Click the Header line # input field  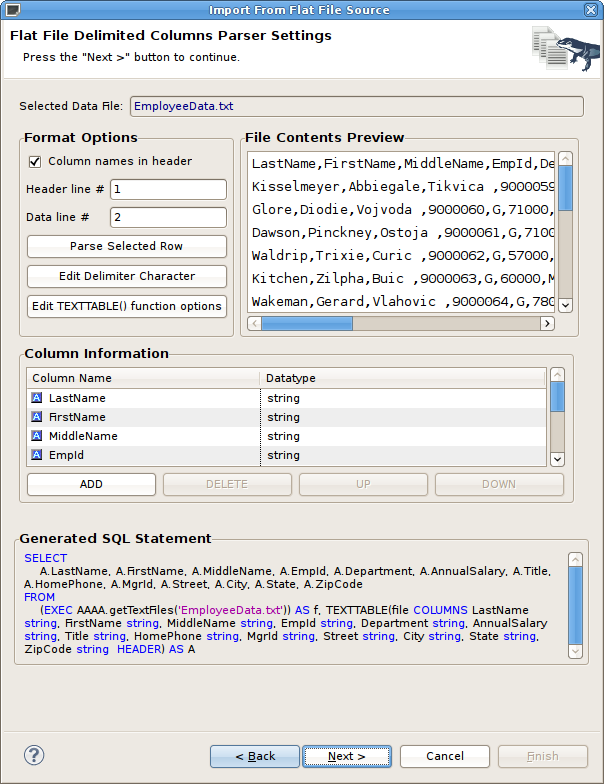168,190
